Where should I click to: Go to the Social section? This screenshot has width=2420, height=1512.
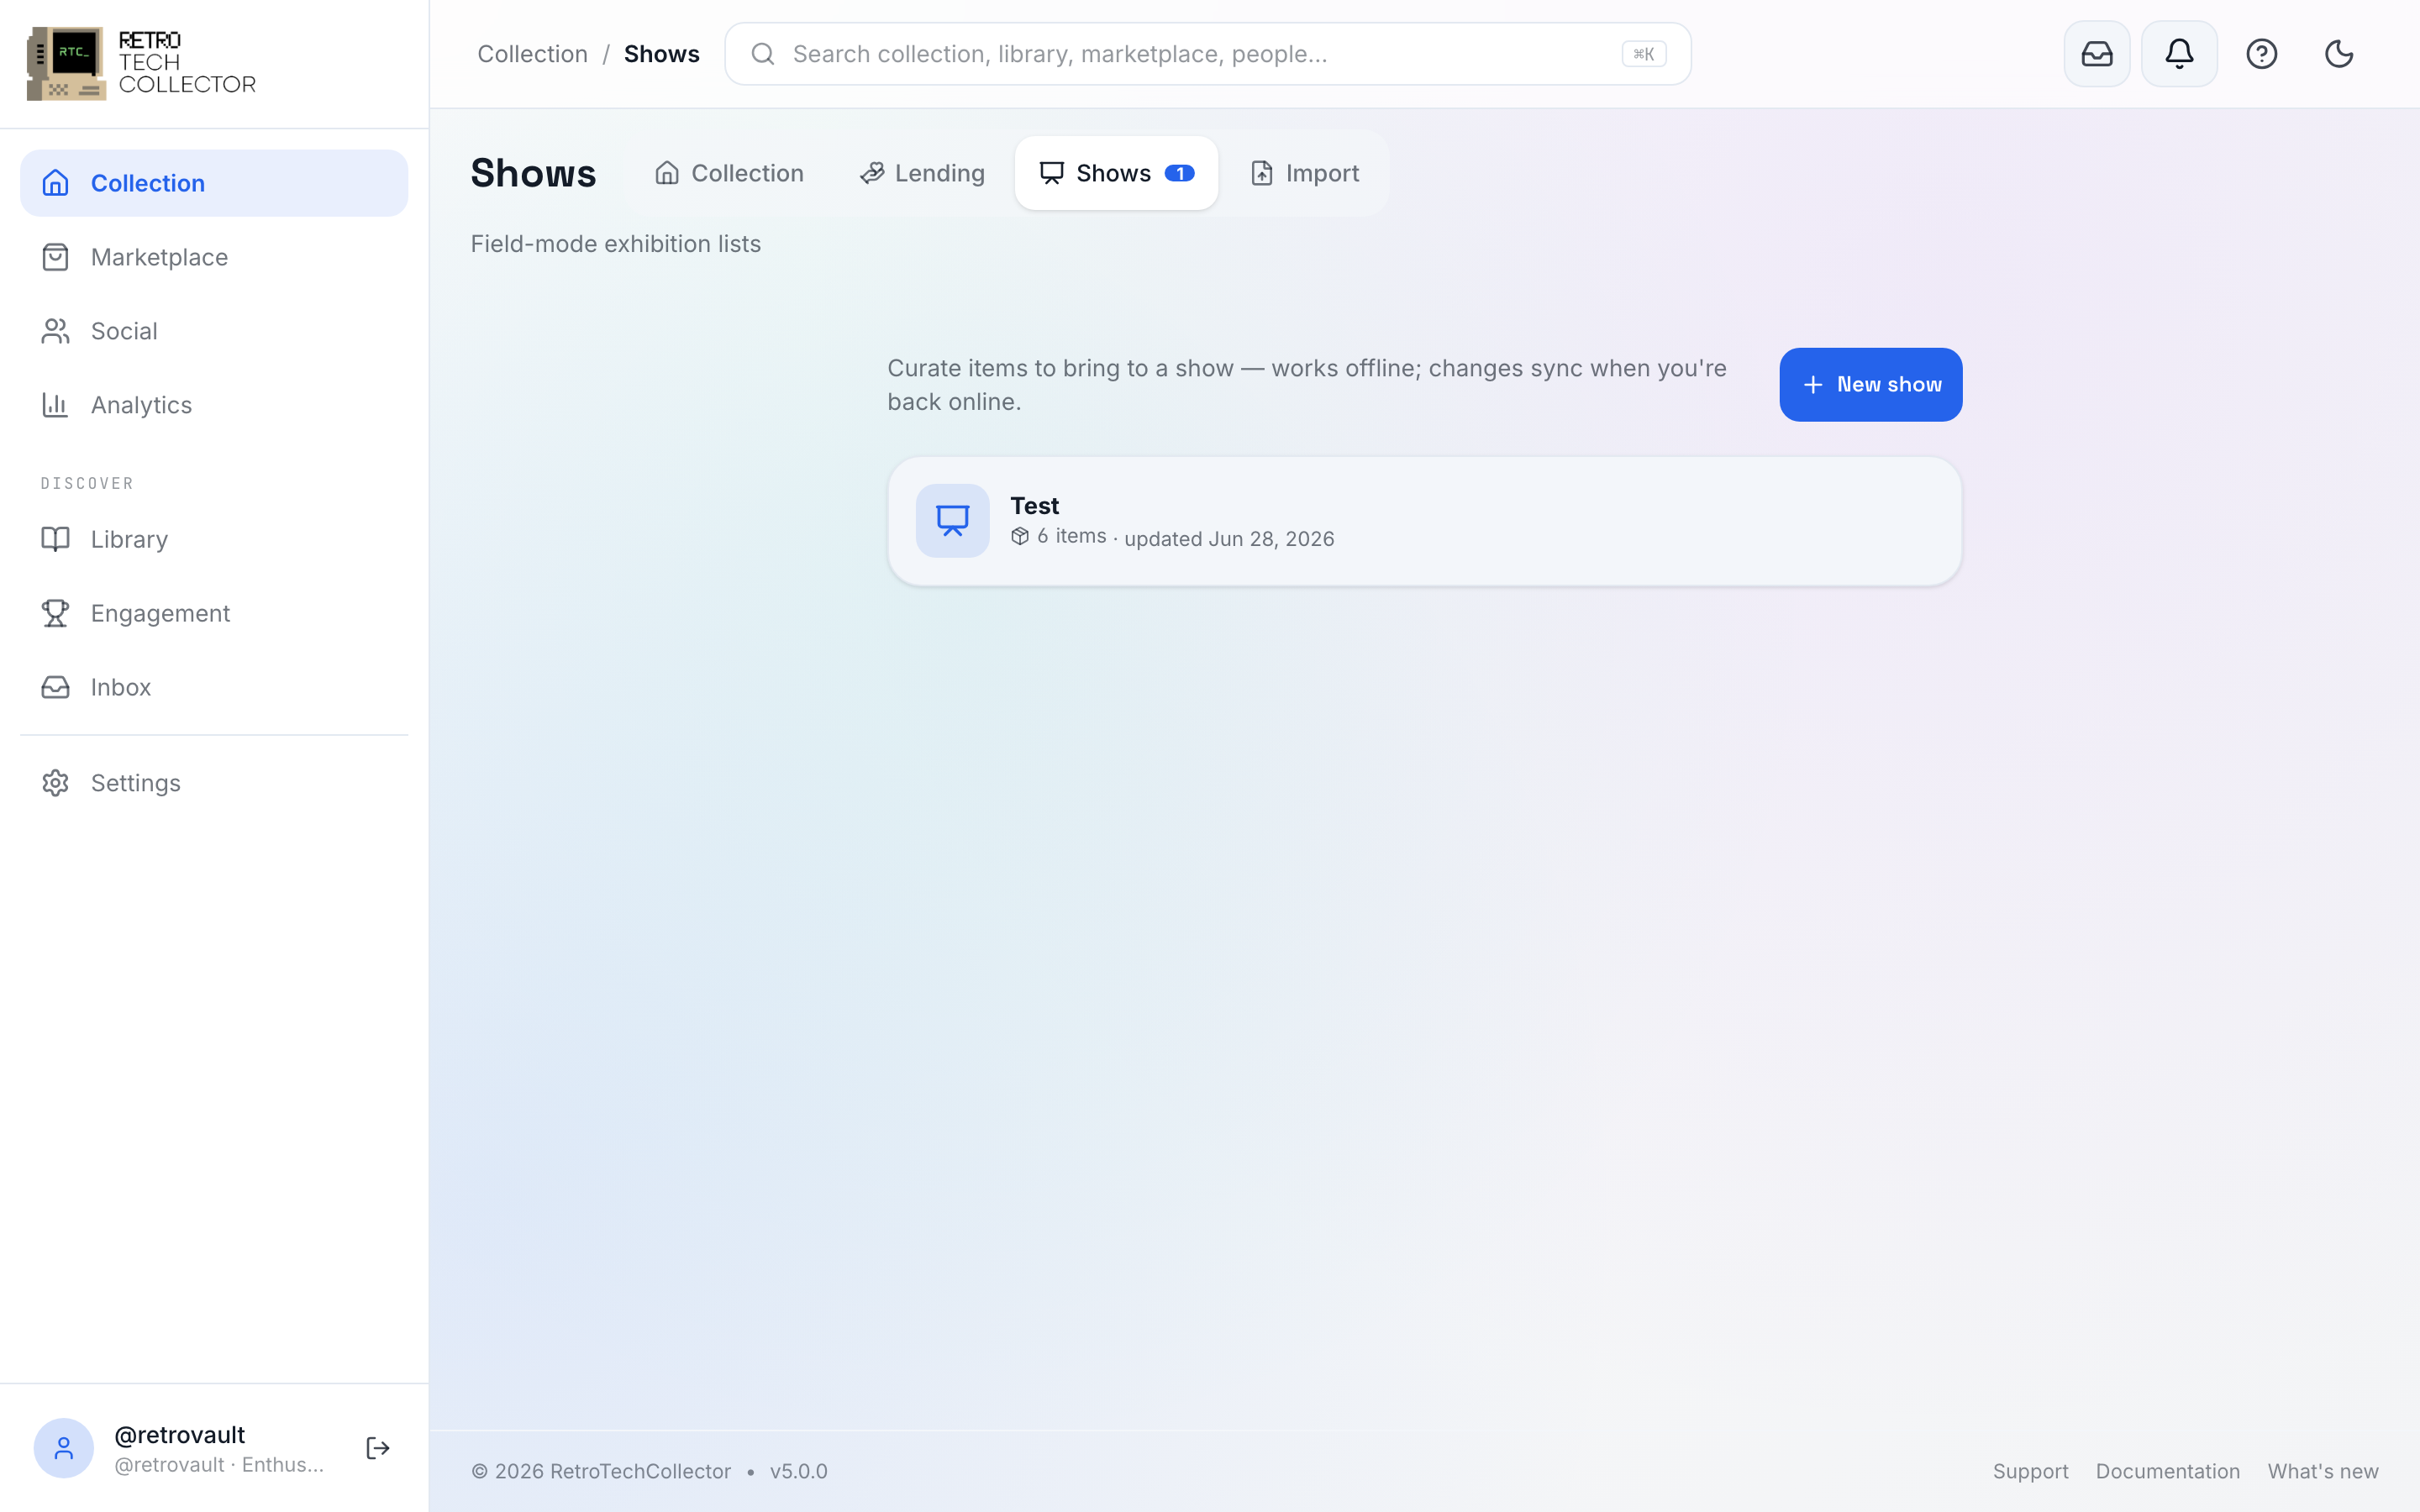[x=214, y=331]
